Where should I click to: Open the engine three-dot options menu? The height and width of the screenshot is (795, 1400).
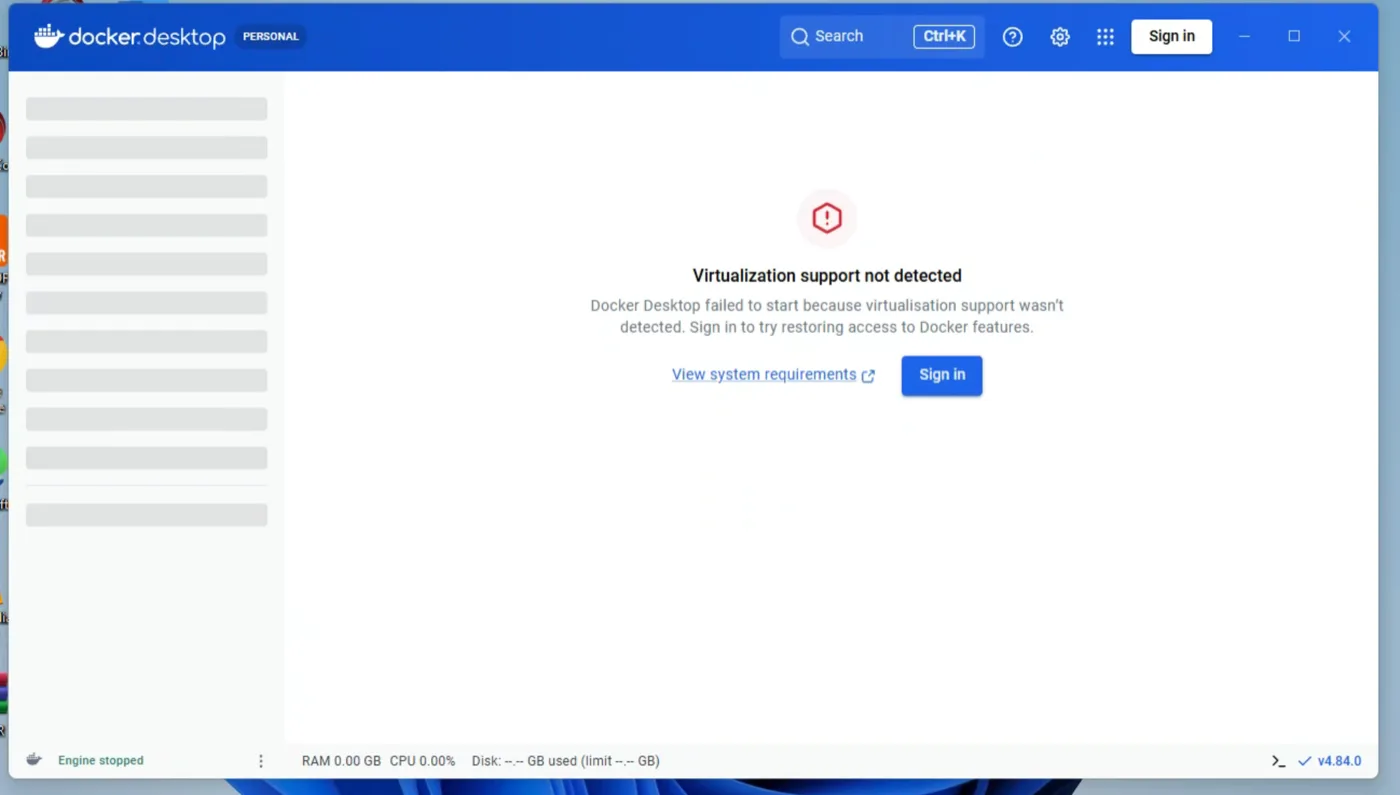261,761
